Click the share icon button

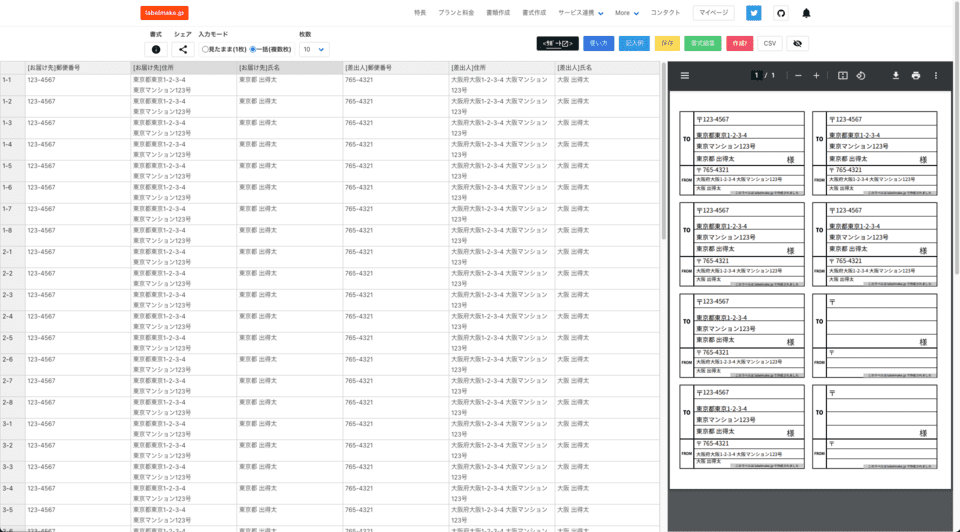[x=183, y=50]
